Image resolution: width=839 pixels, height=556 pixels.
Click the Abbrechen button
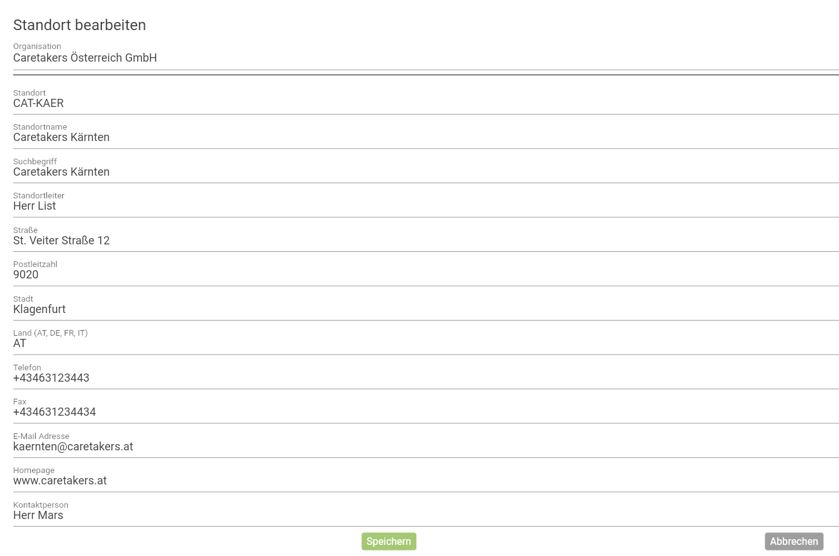794,541
